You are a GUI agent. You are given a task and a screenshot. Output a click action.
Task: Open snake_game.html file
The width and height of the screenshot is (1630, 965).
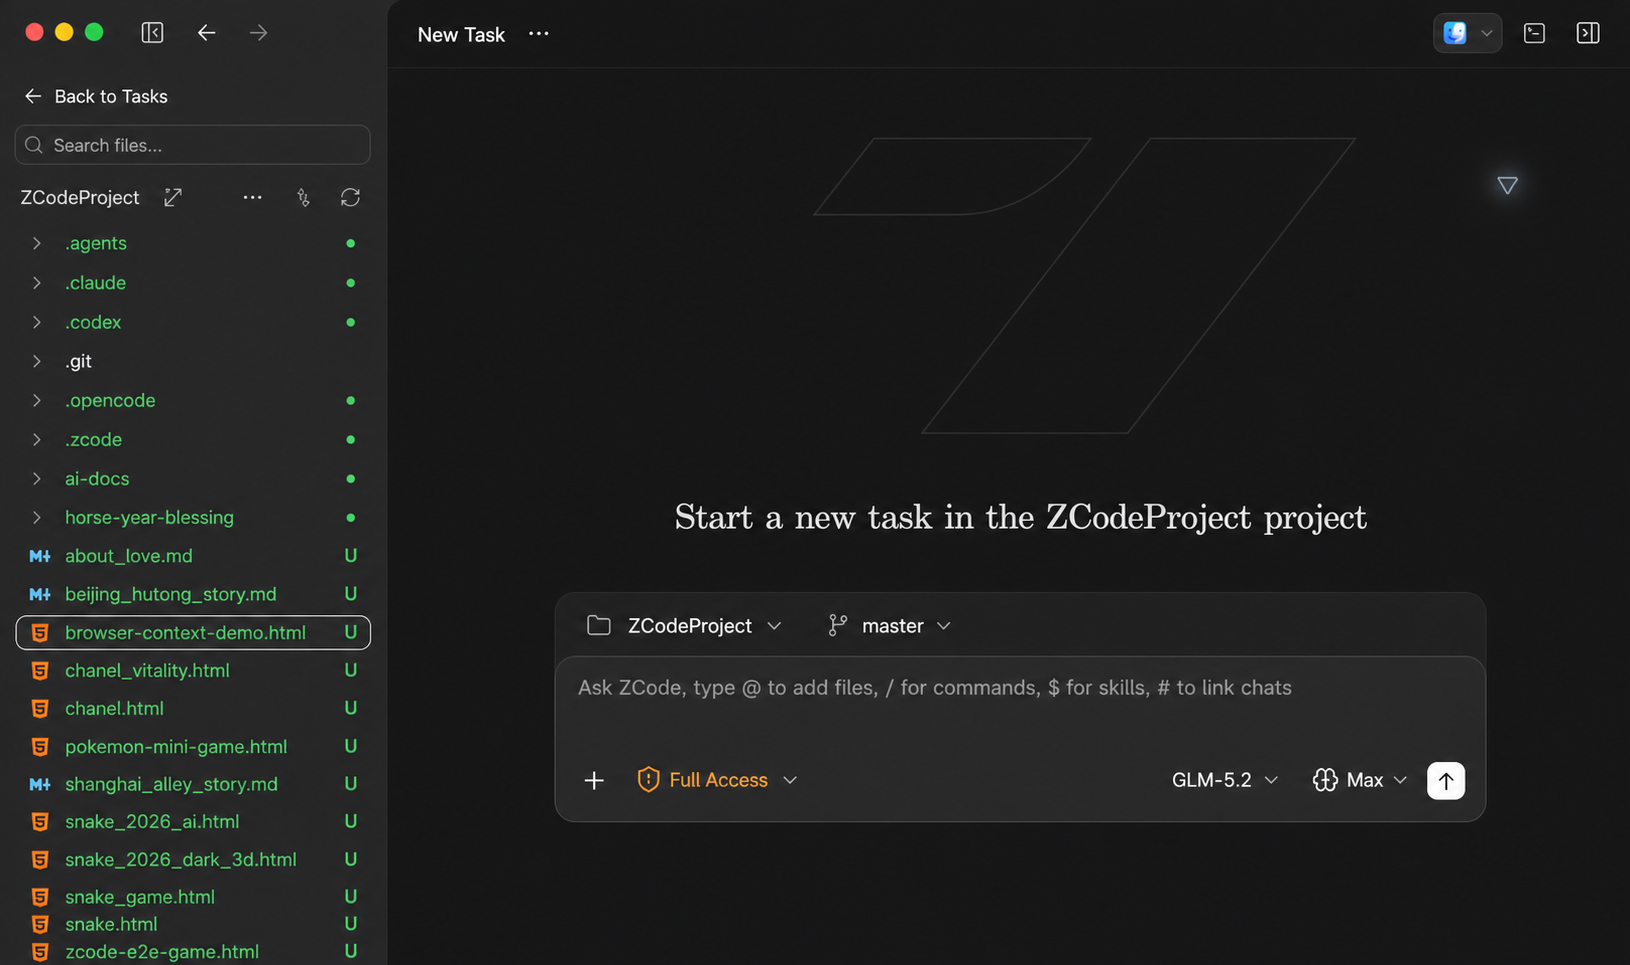(x=192, y=896)
